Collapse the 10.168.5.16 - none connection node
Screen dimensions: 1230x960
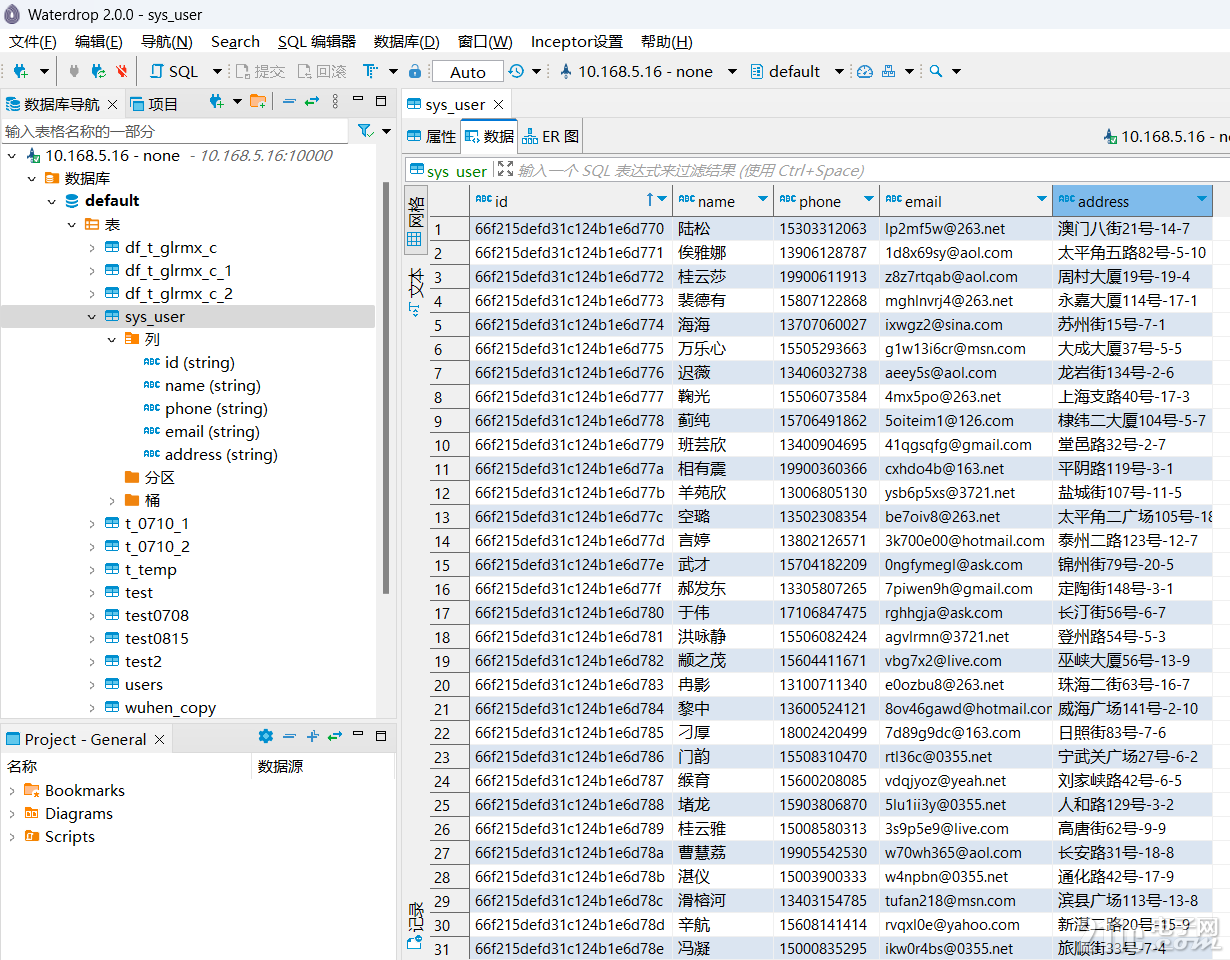(11, 155)
